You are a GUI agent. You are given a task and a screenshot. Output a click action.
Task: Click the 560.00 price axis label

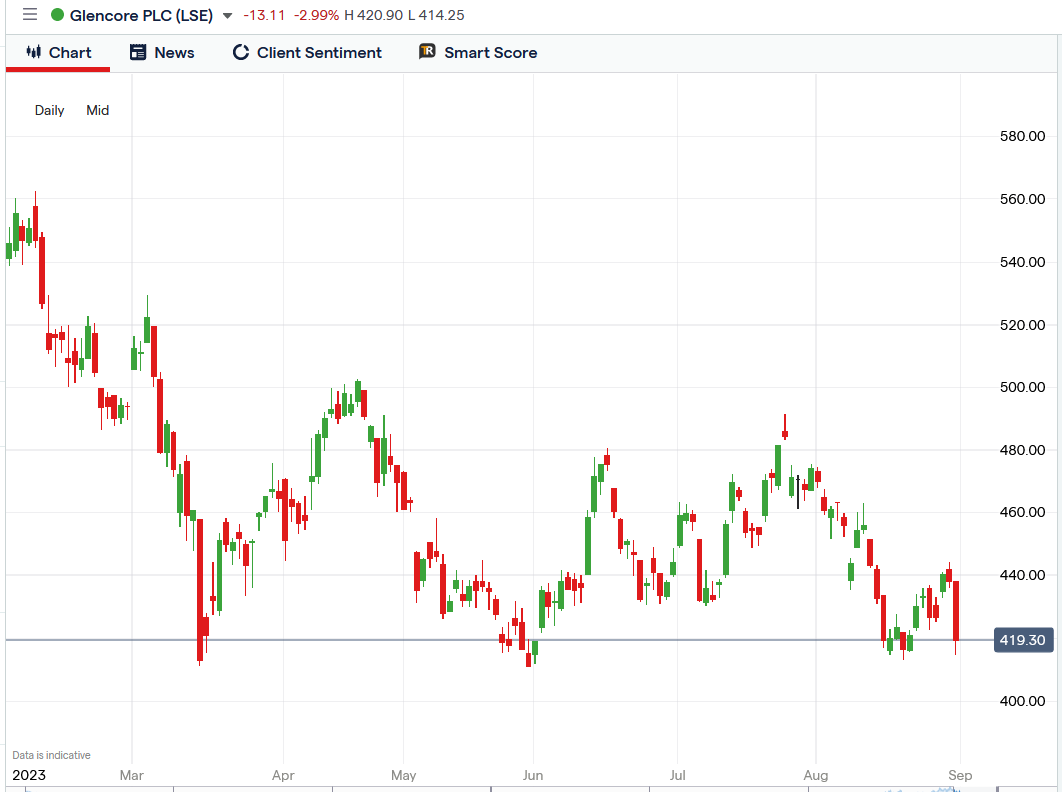(1022, 199)
